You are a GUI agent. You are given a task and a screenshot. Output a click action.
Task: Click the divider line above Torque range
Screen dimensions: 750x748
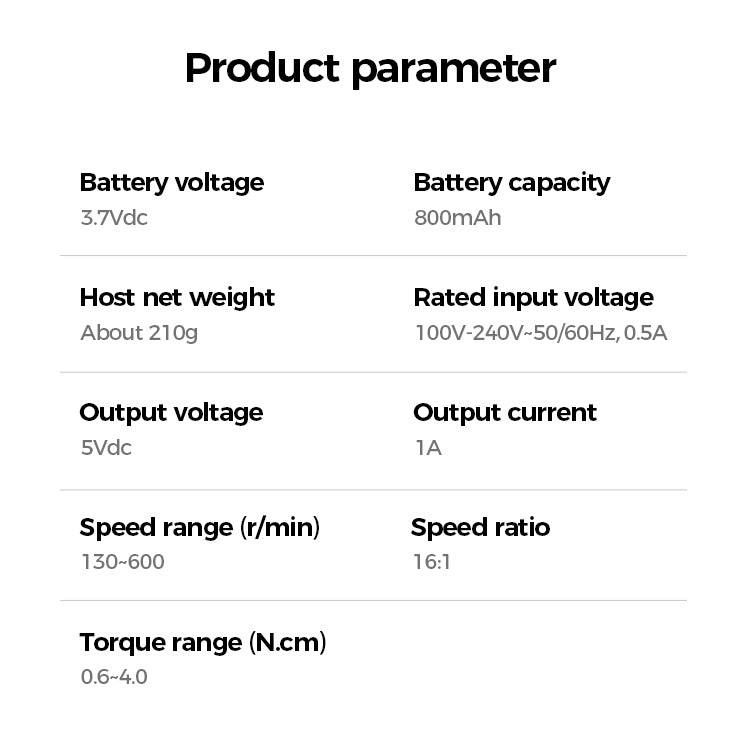click(373, 600)
